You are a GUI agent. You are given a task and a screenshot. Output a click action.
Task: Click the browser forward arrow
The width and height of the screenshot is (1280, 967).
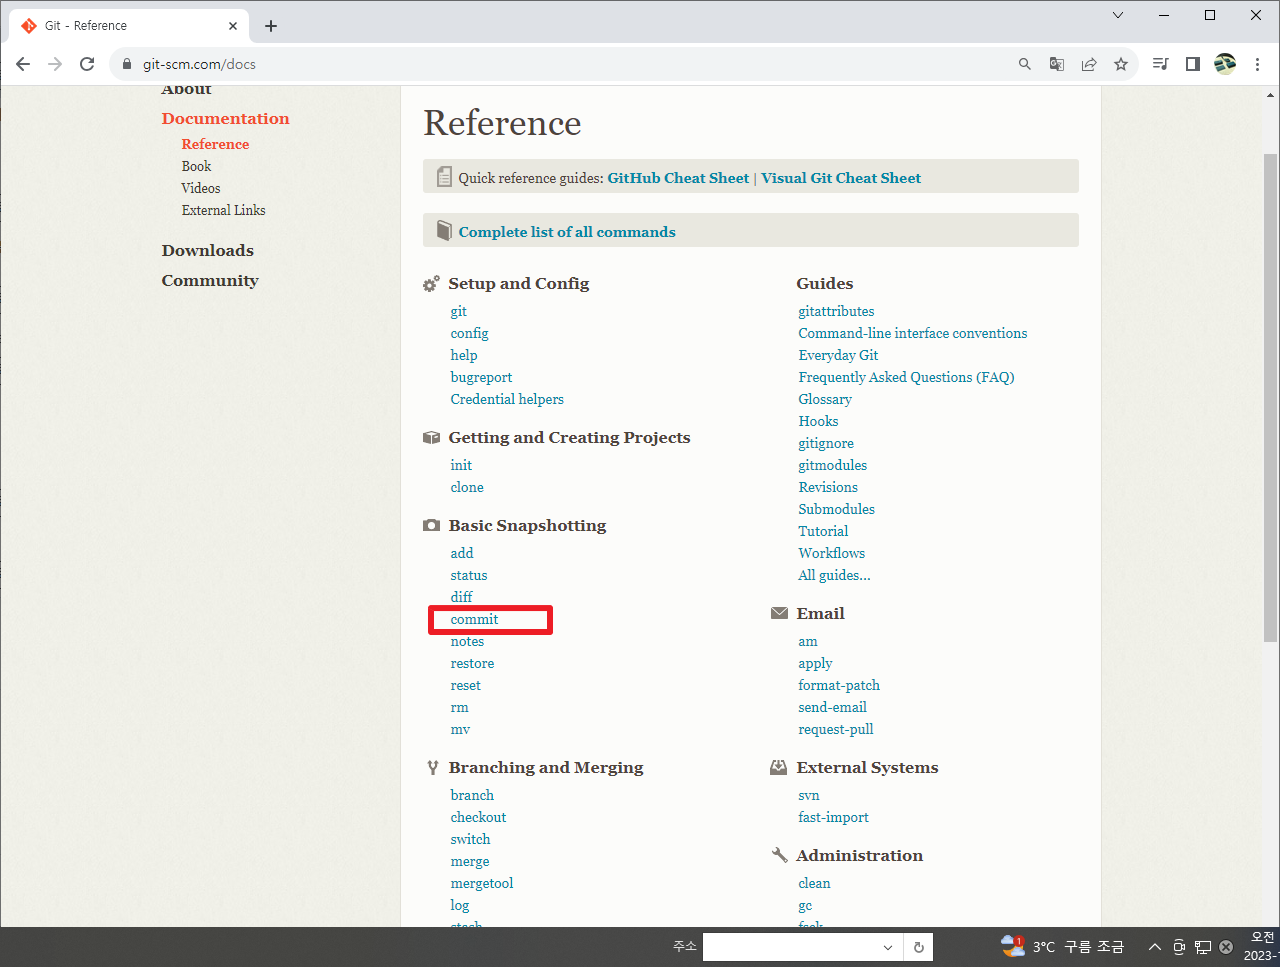coord(55,64)
